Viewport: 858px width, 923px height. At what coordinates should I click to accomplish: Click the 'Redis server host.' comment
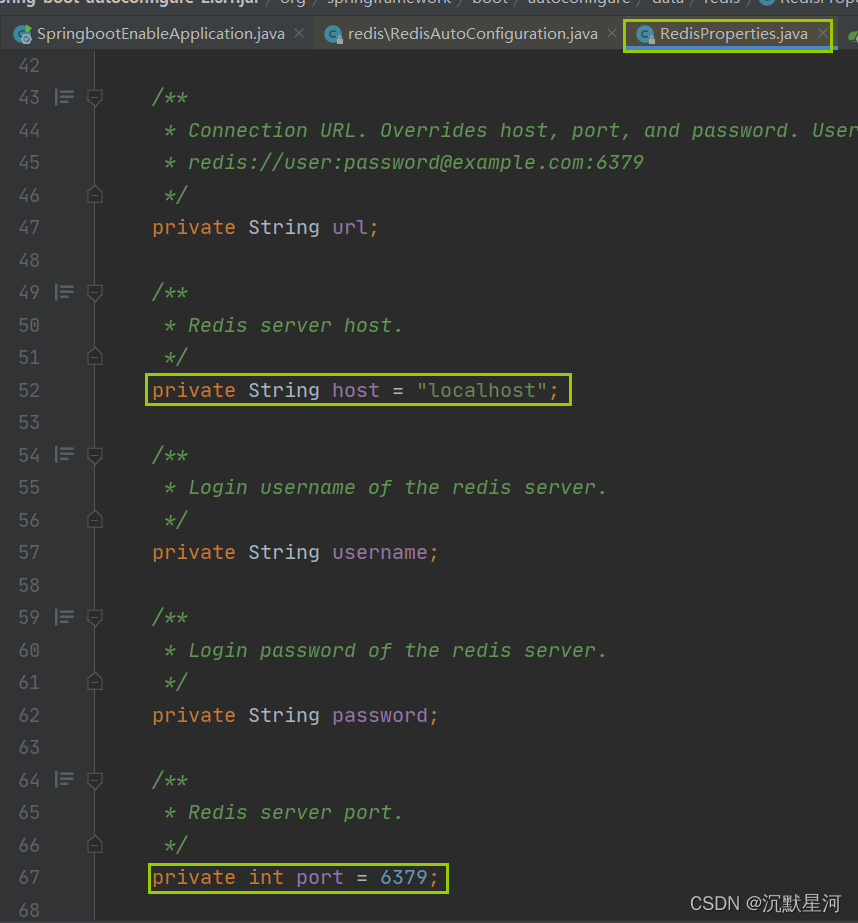[x=295, y=325]
